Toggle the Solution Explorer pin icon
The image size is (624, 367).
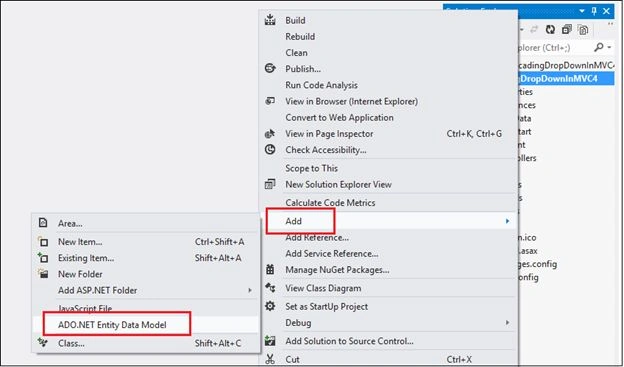594,11
